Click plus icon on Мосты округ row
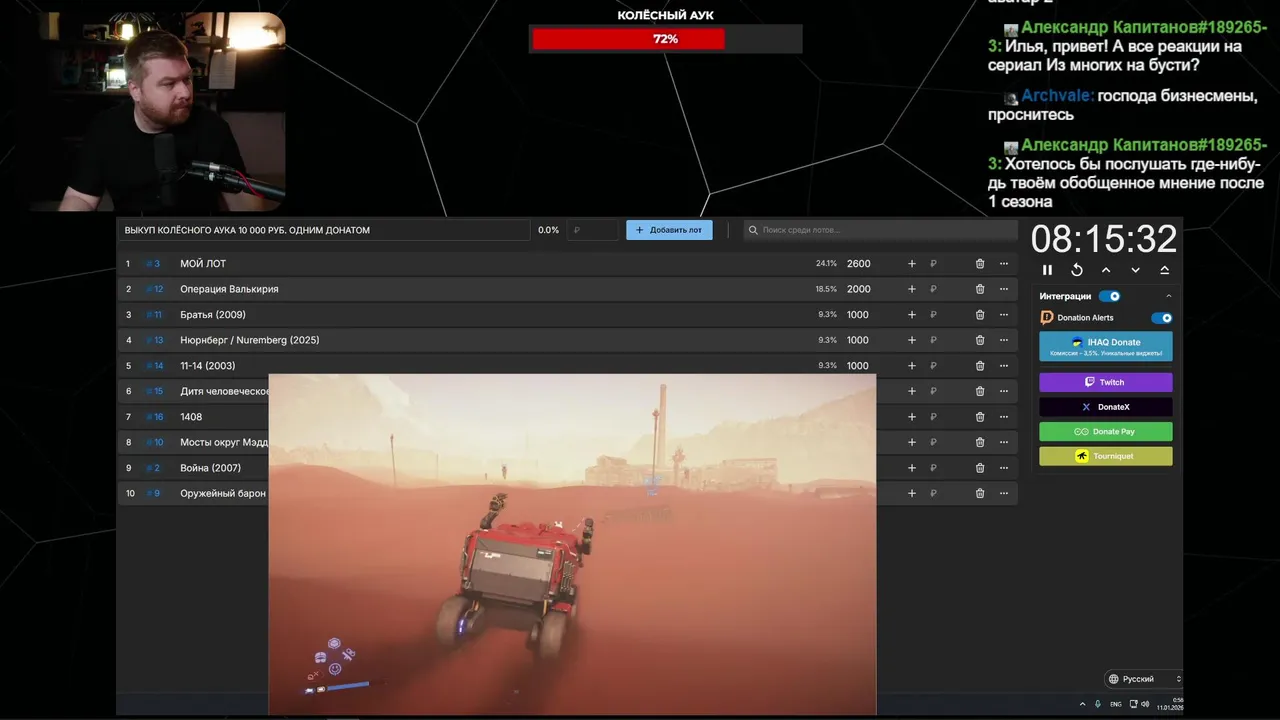 [x=911, y=442]
